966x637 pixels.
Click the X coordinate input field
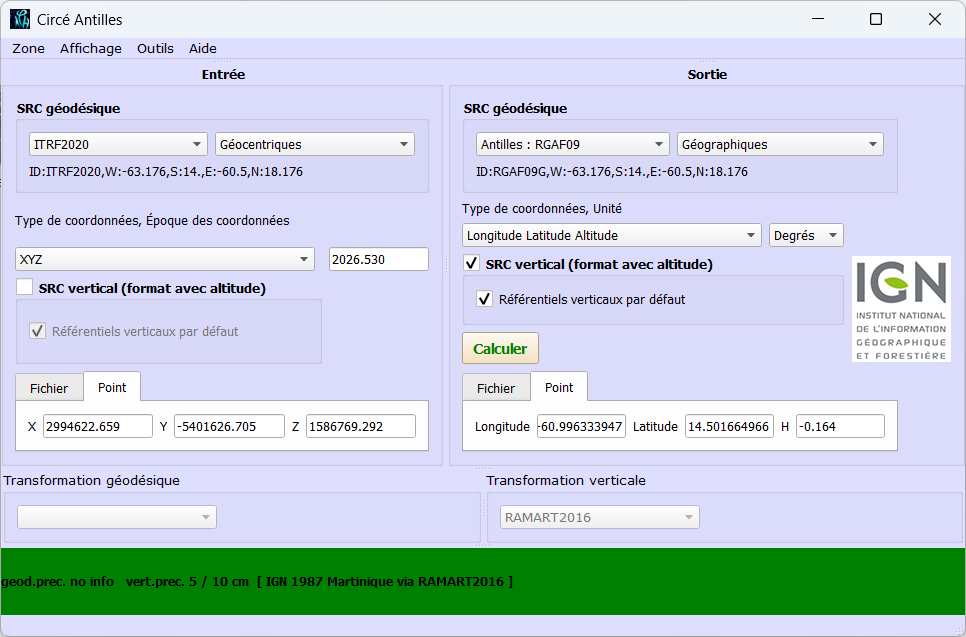98,426
